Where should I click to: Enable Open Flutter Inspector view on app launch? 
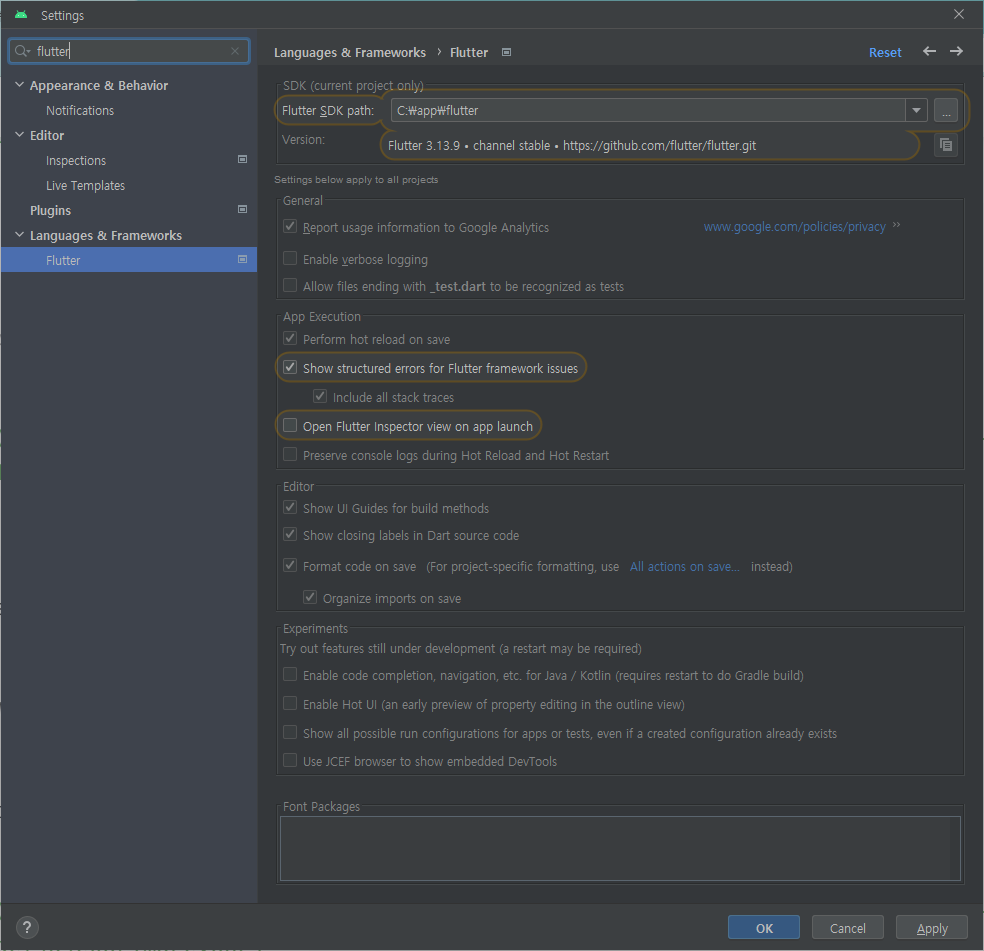pos(290,426)
